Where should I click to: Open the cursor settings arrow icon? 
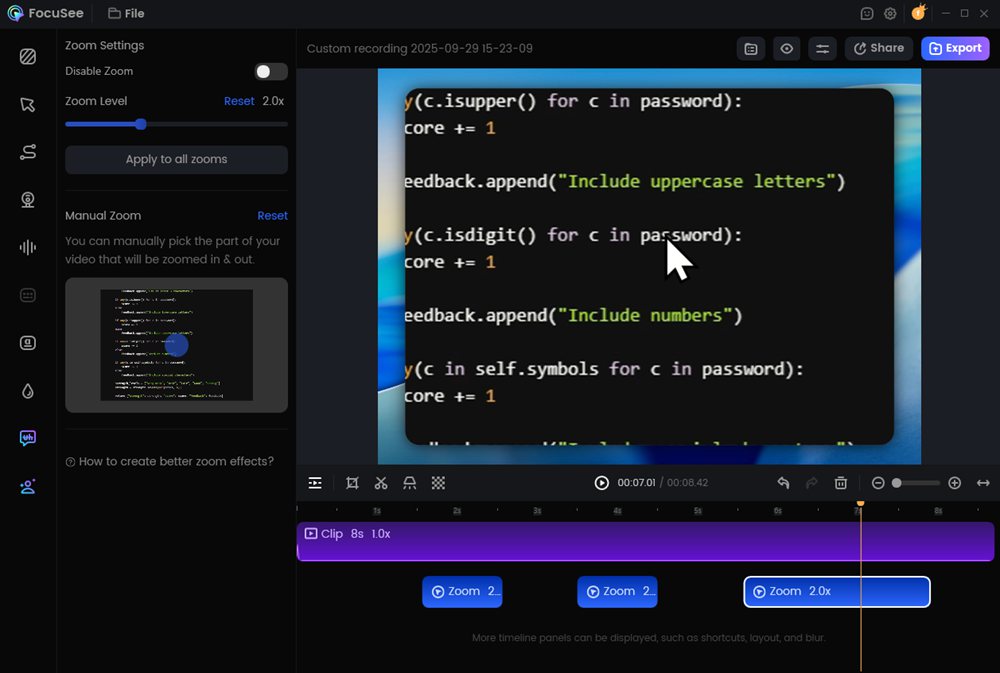coord(28,105)
